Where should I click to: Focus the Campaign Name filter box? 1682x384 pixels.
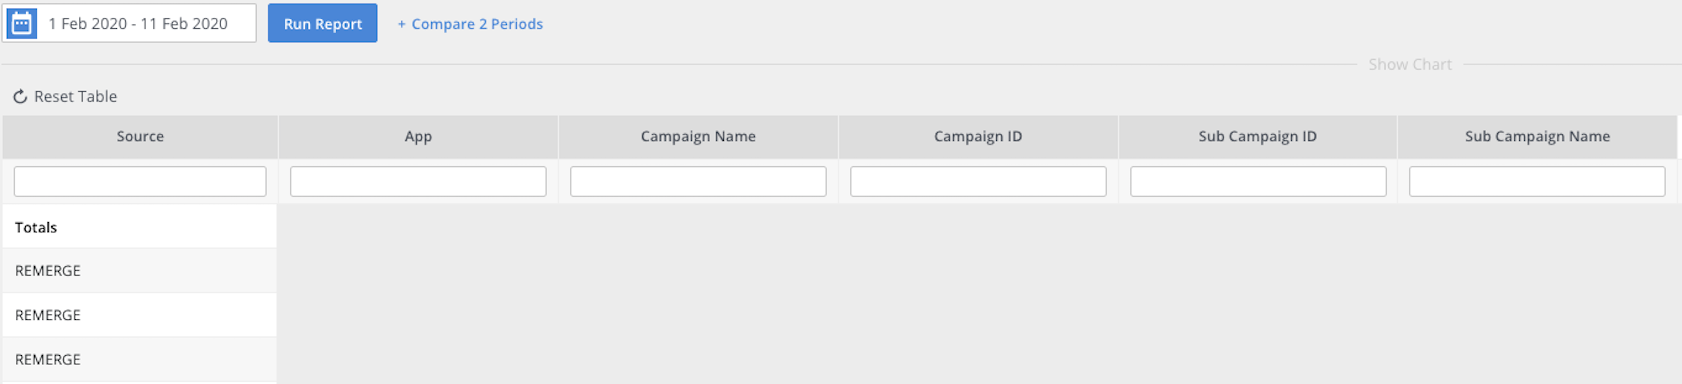click(698, 181)
